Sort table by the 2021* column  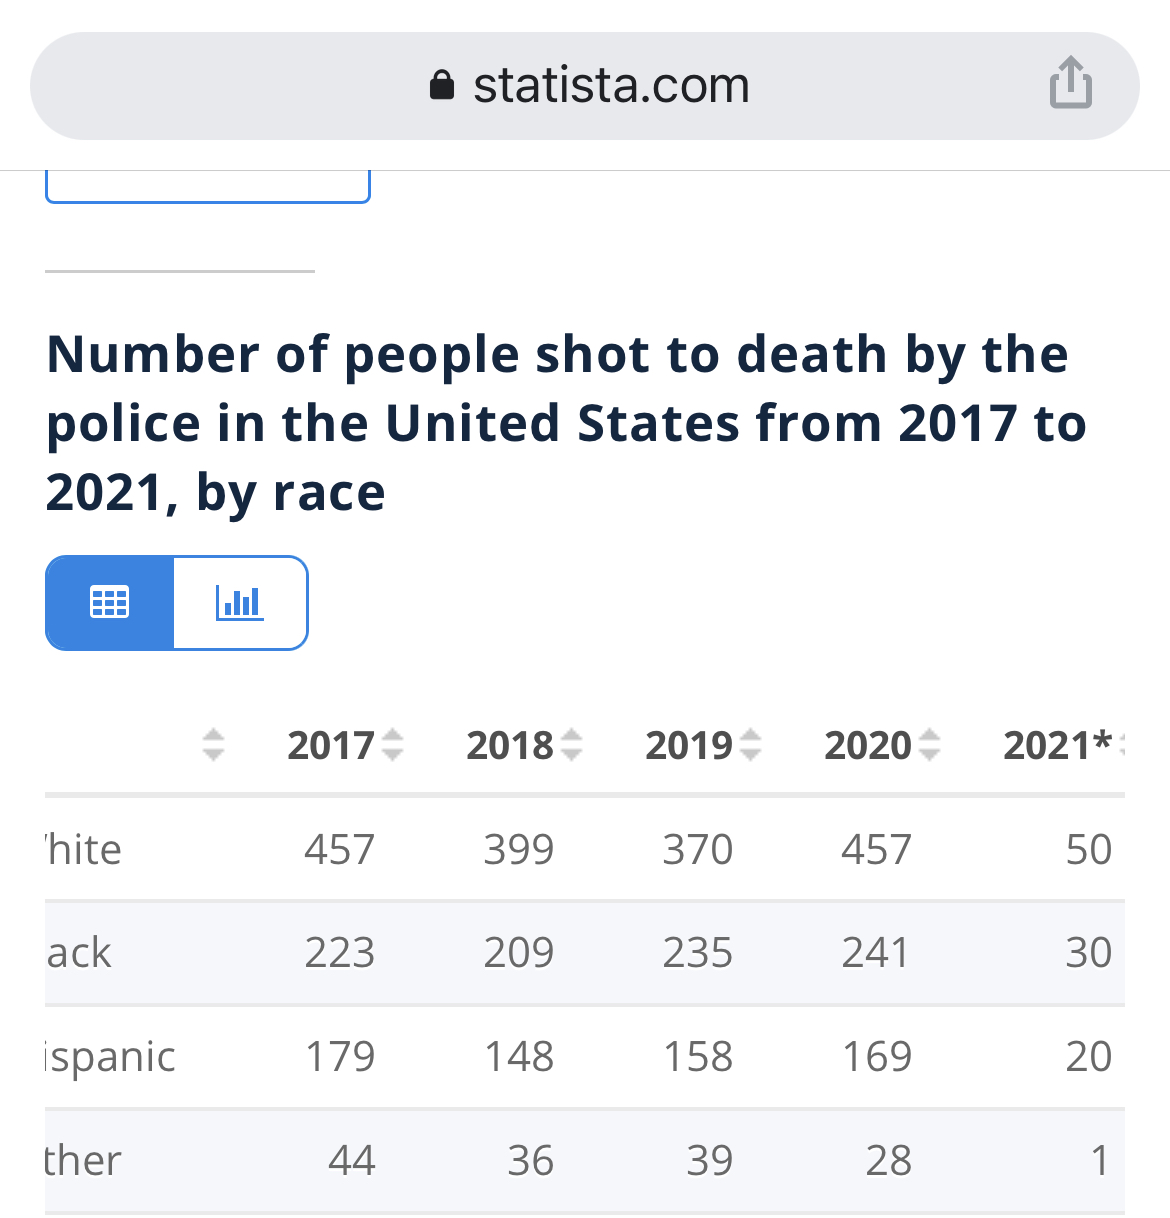1060,745
